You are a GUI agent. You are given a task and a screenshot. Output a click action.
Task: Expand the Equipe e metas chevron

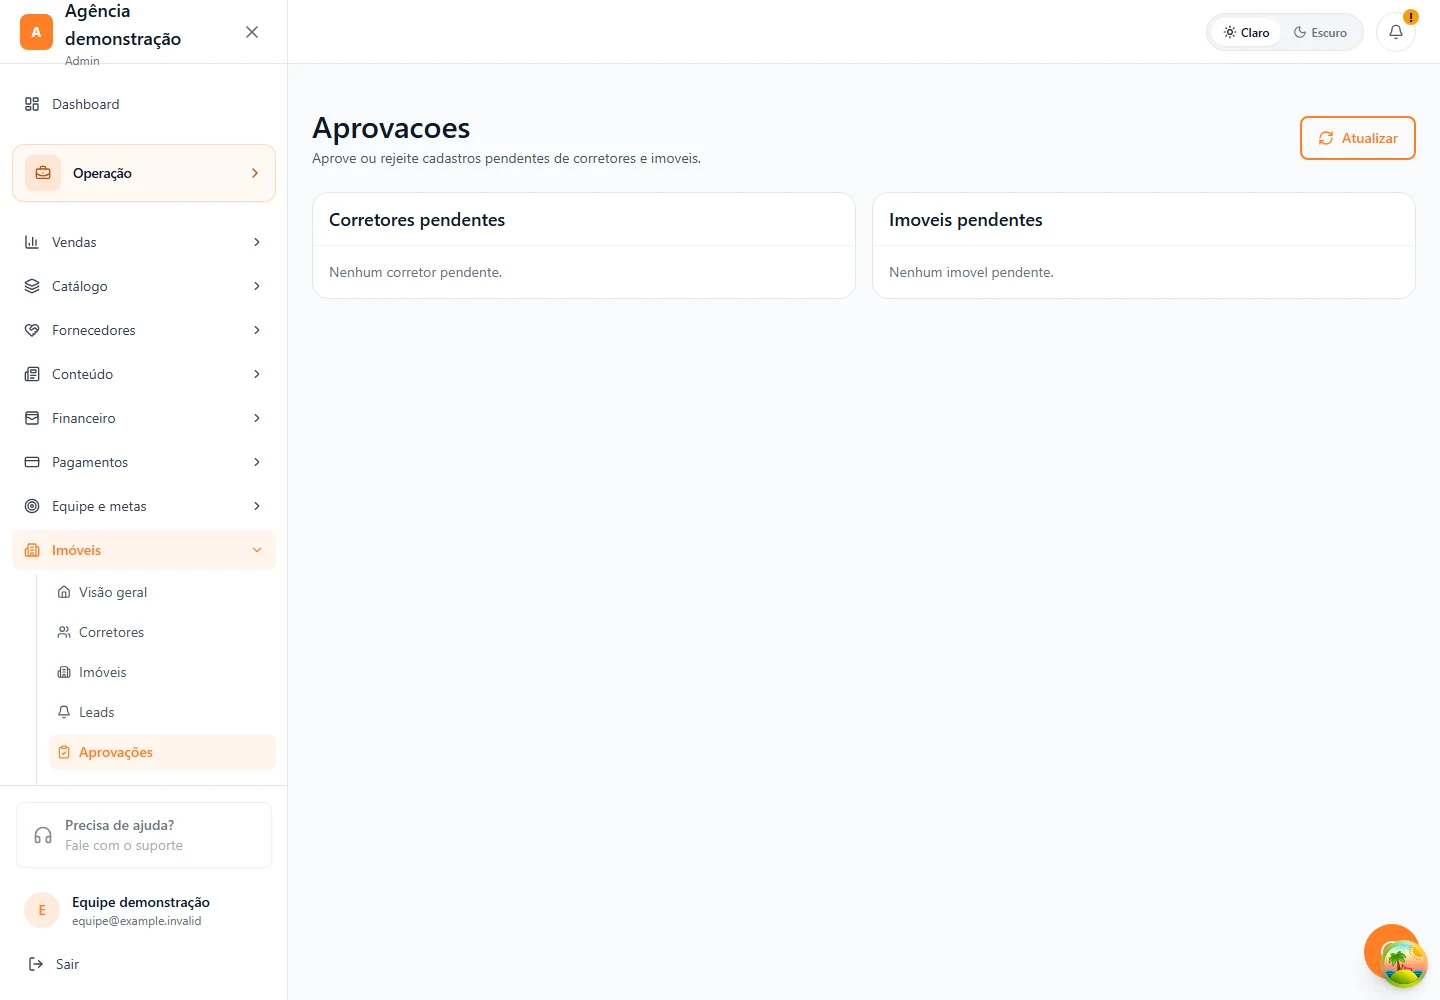coord(257,506)
